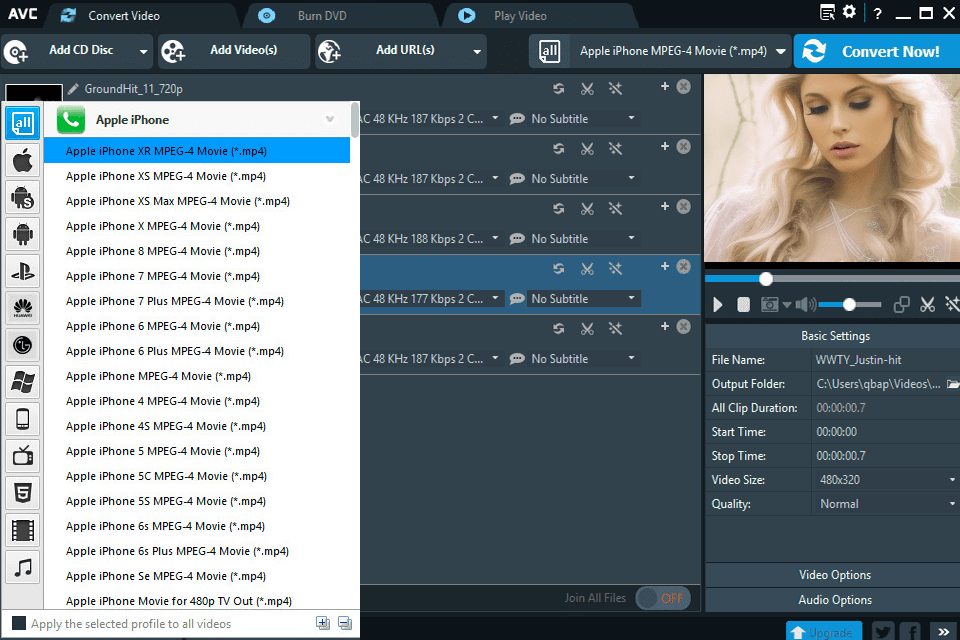Click the scissors clip tool under the preview
The height and width of the screenshot is (640, 960).
coord(928,304)
